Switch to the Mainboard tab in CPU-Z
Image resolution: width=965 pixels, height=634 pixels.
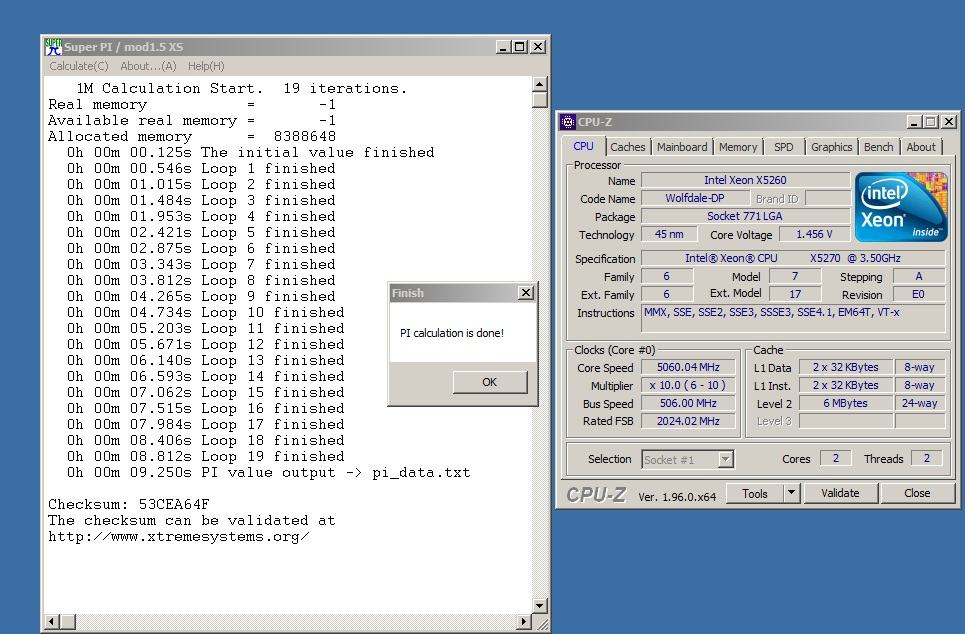tap(682, 147)
